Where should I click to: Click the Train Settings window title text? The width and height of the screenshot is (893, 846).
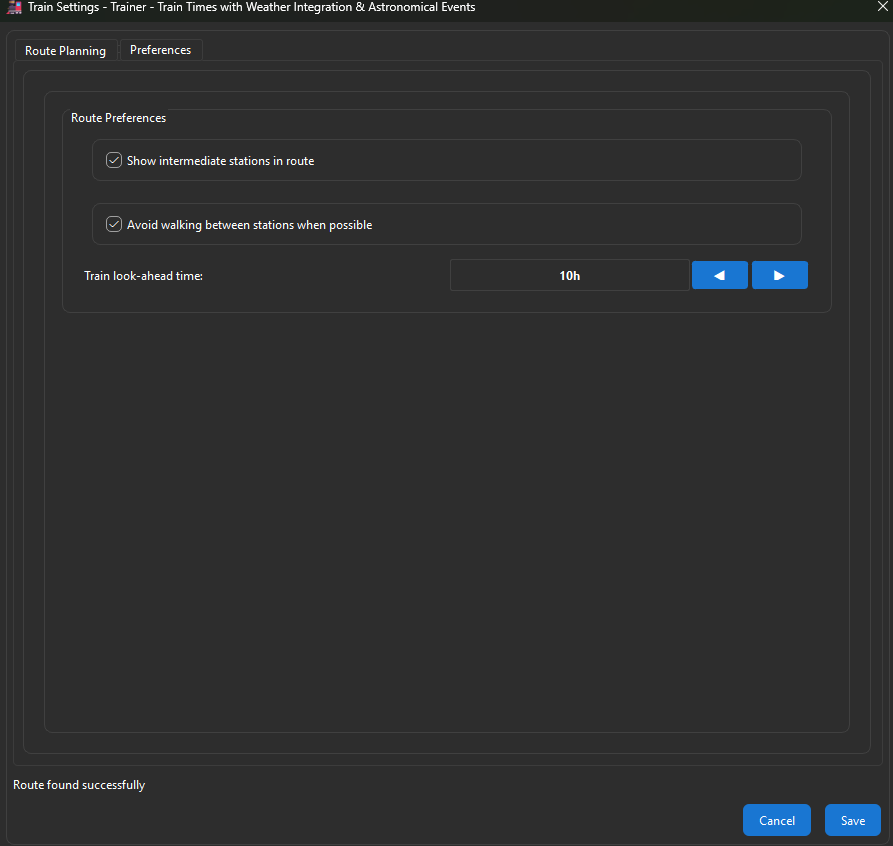(251, 8)
